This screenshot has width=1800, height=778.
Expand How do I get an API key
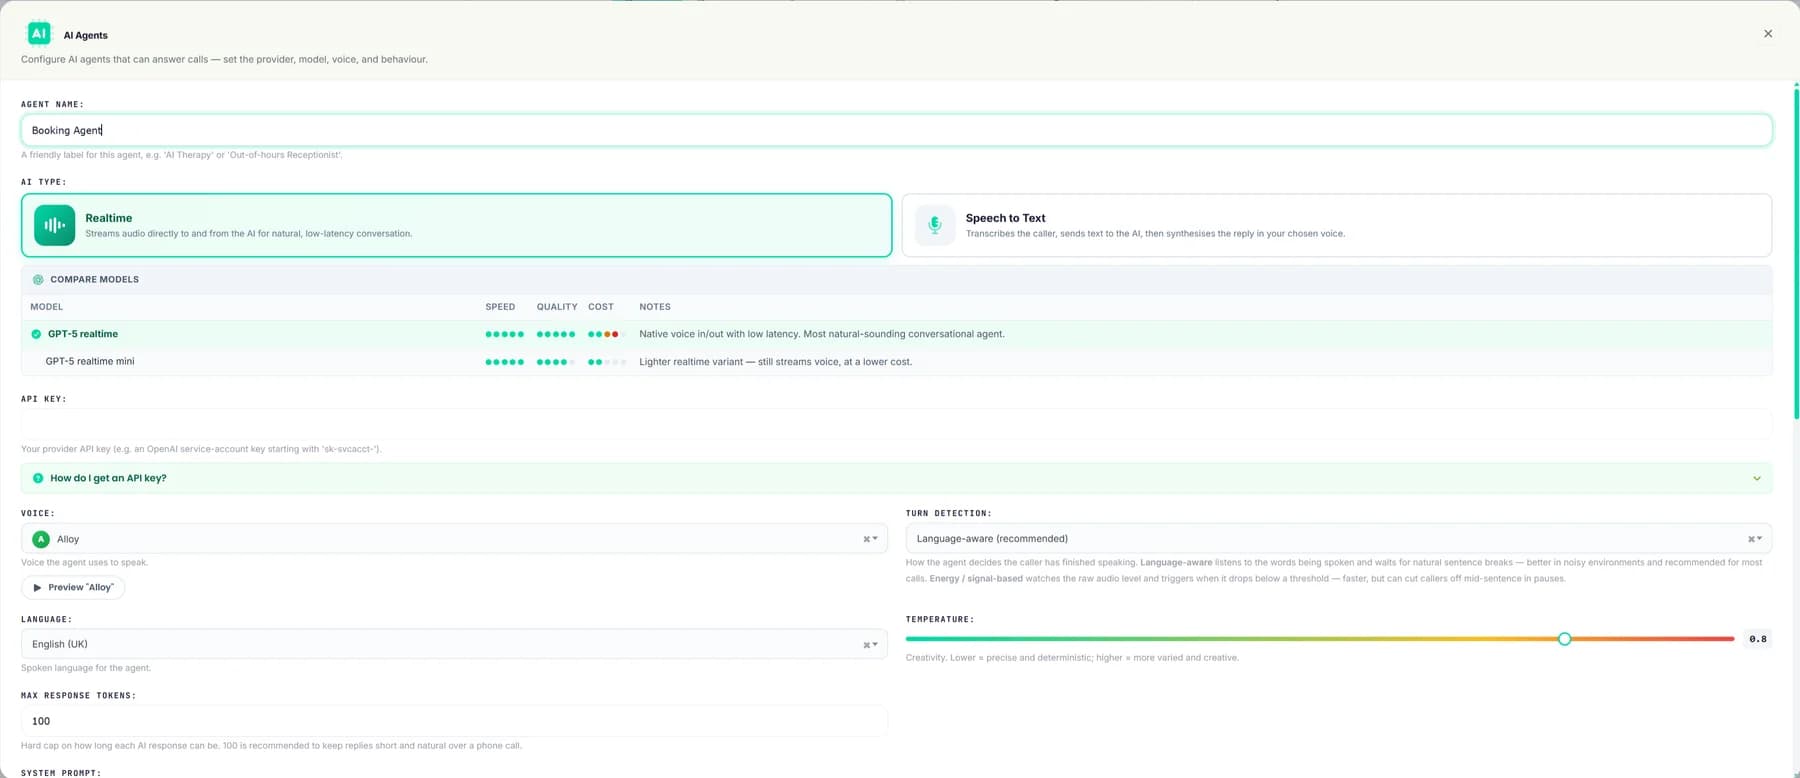[x=896, y=478]
